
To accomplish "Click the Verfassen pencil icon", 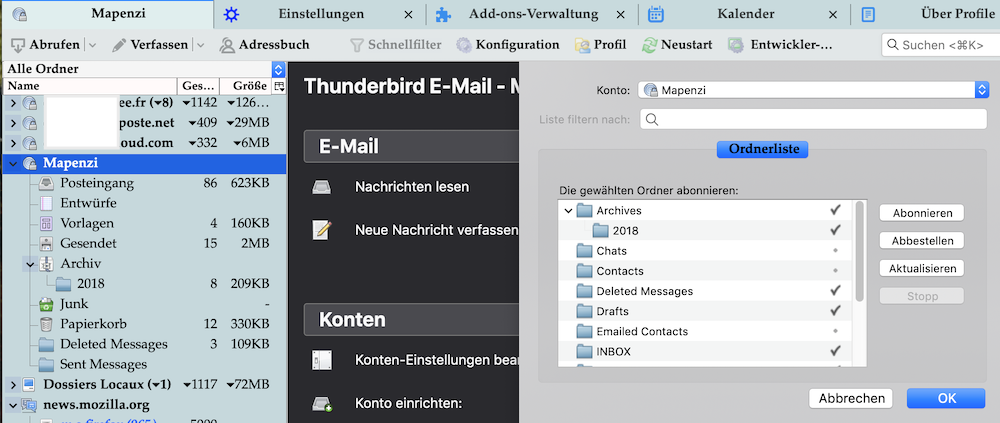I will pos(119,45).
